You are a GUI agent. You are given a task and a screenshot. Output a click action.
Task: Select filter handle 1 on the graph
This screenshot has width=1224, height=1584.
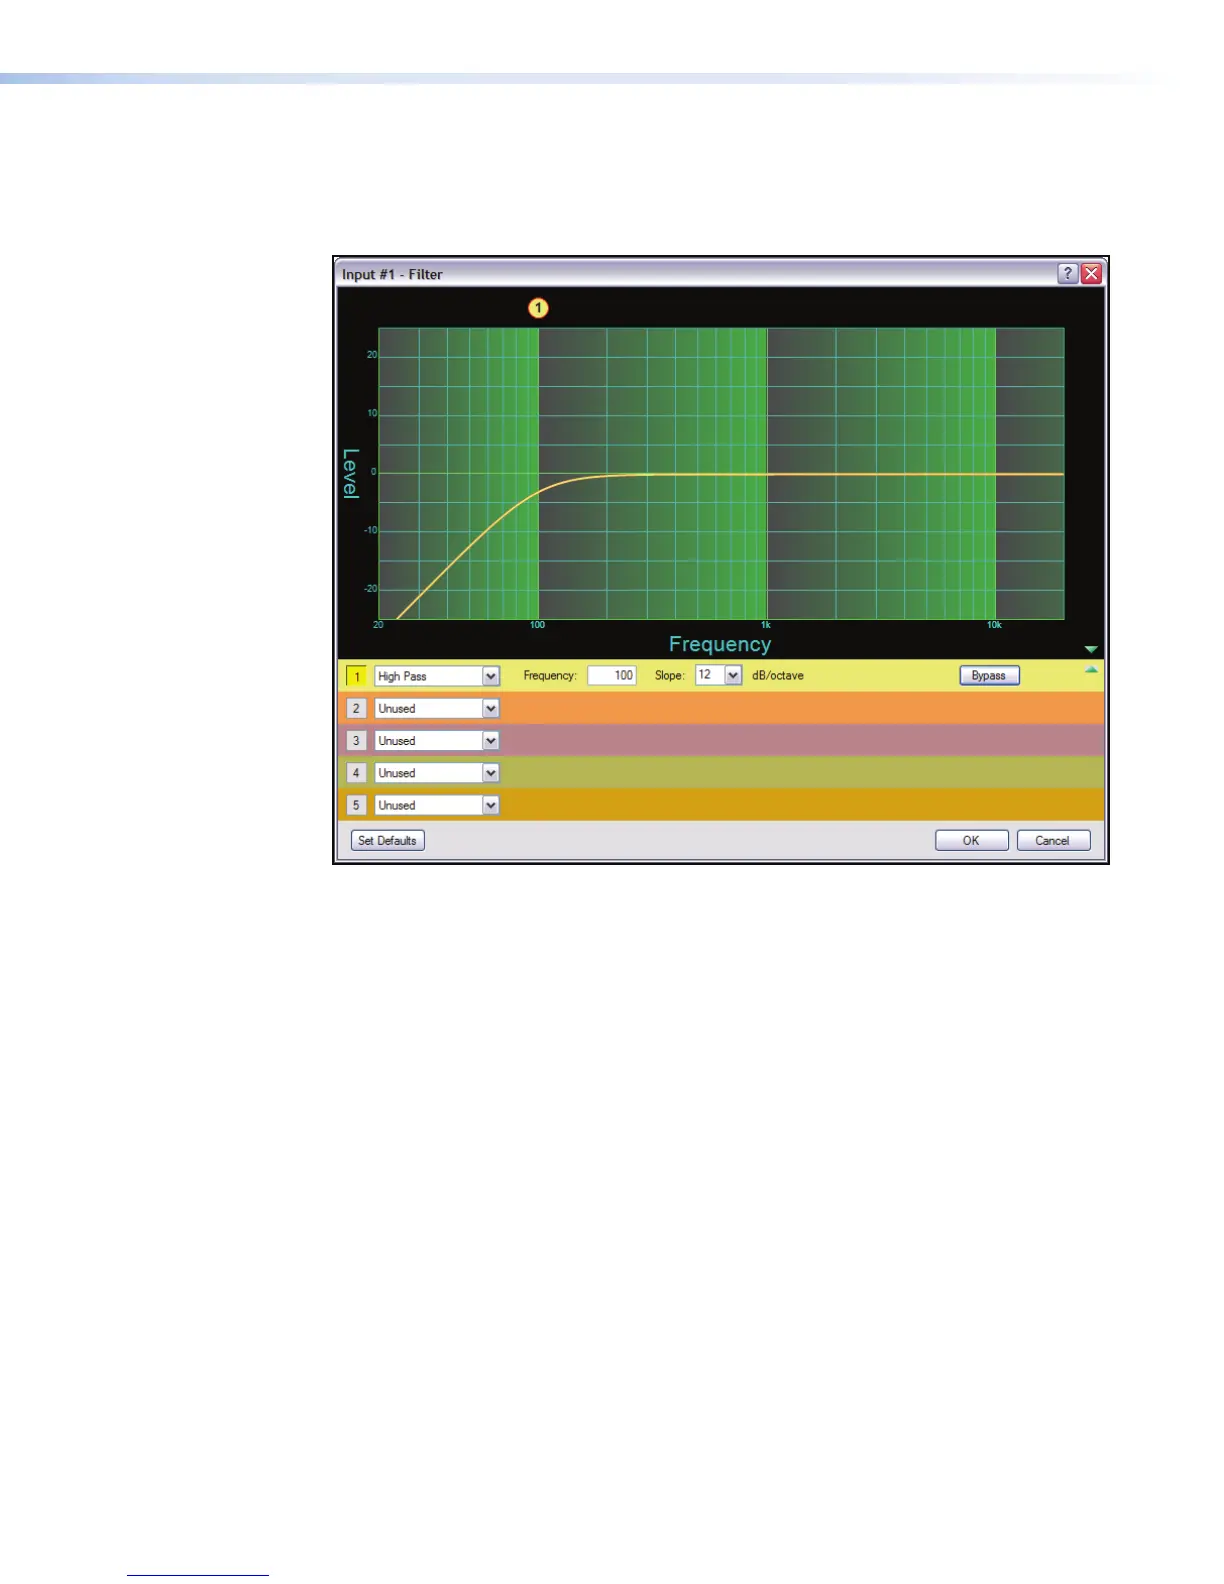point(538,308)
